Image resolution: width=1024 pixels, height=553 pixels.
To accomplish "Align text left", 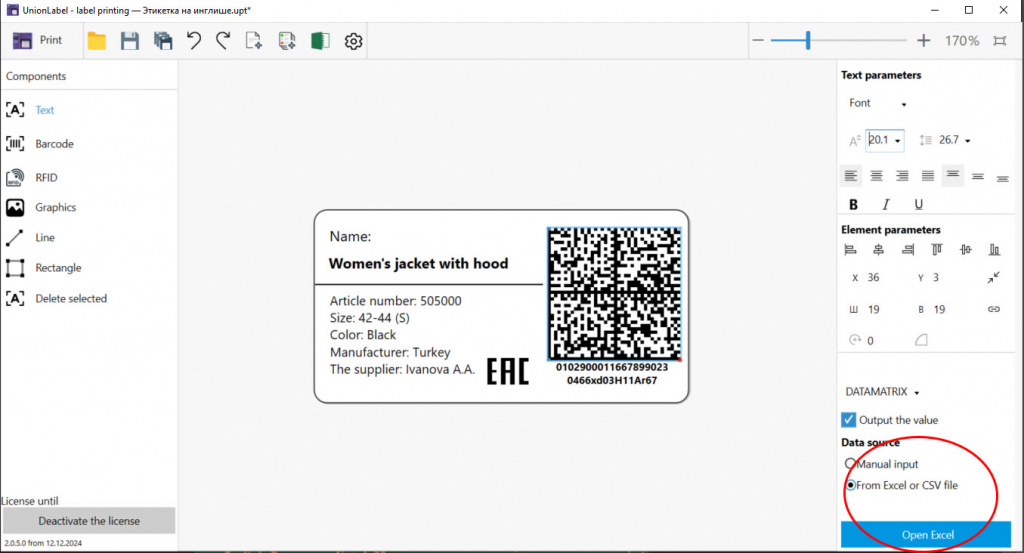I will point(850,176).
